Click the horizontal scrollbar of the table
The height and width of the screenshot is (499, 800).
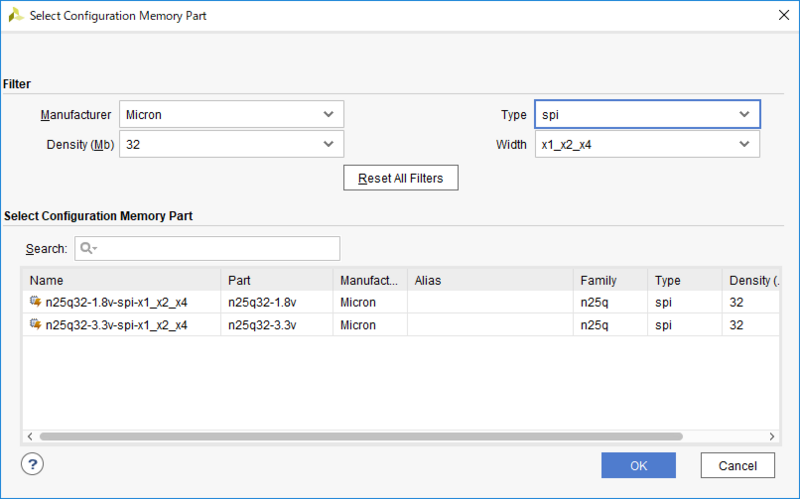pos(360,437)
